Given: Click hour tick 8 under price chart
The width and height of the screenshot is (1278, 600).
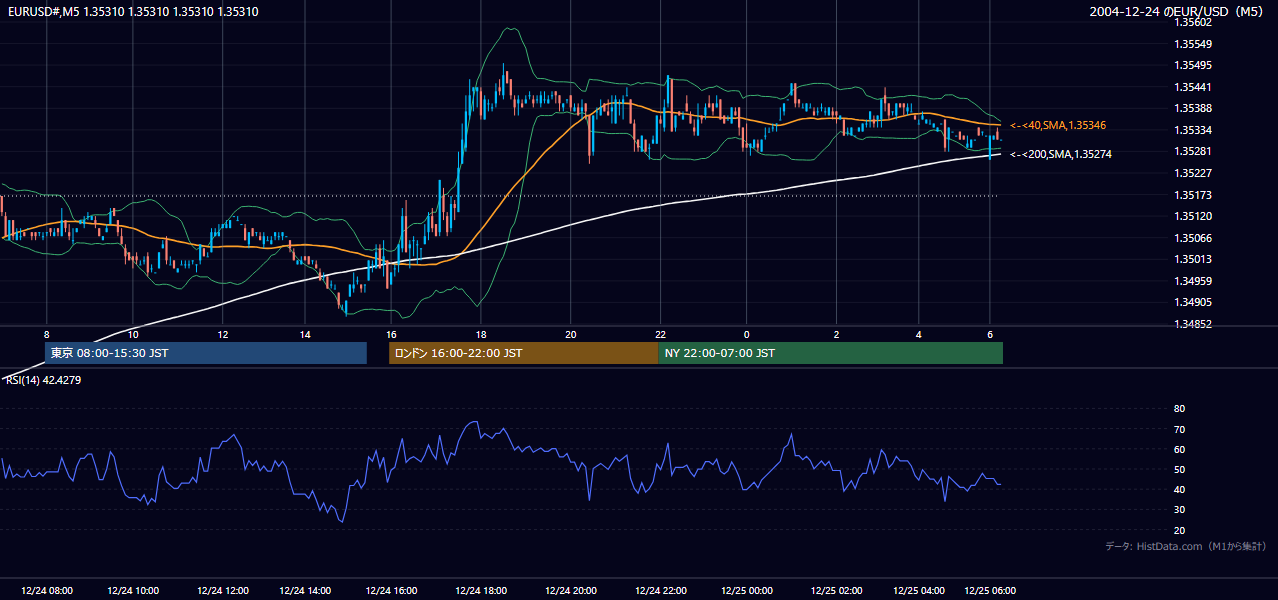Looking at the screenshot, I should pos(46,334).
